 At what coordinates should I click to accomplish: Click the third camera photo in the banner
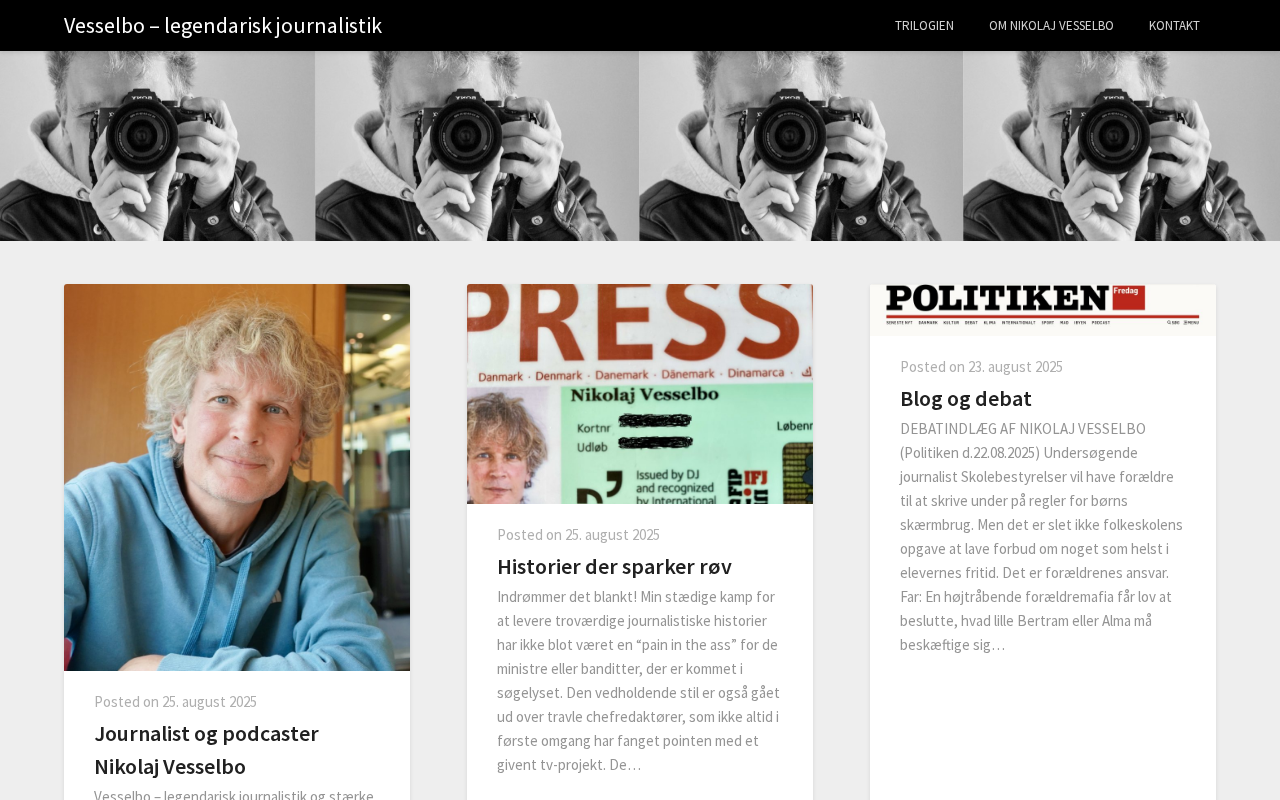[x=801, y=146]
